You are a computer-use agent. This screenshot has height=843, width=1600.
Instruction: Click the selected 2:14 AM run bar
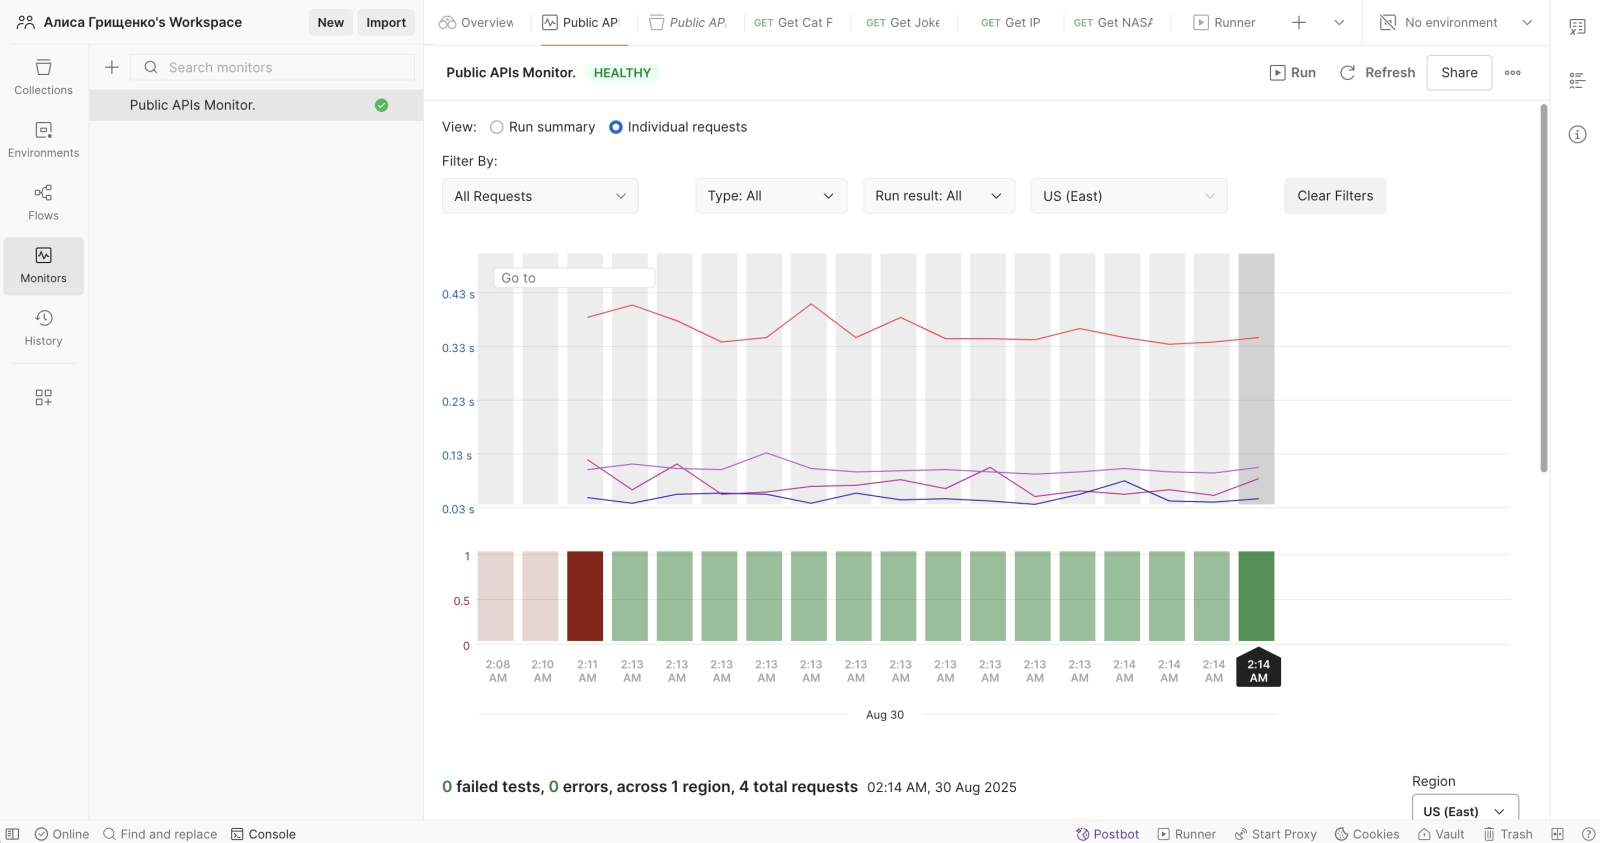click(1256, 596)
